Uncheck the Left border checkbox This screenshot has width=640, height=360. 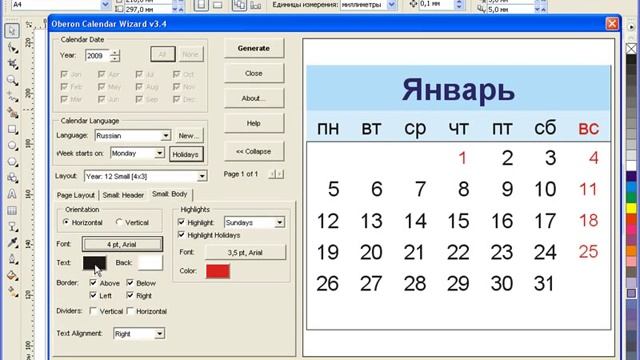point(93,295)
